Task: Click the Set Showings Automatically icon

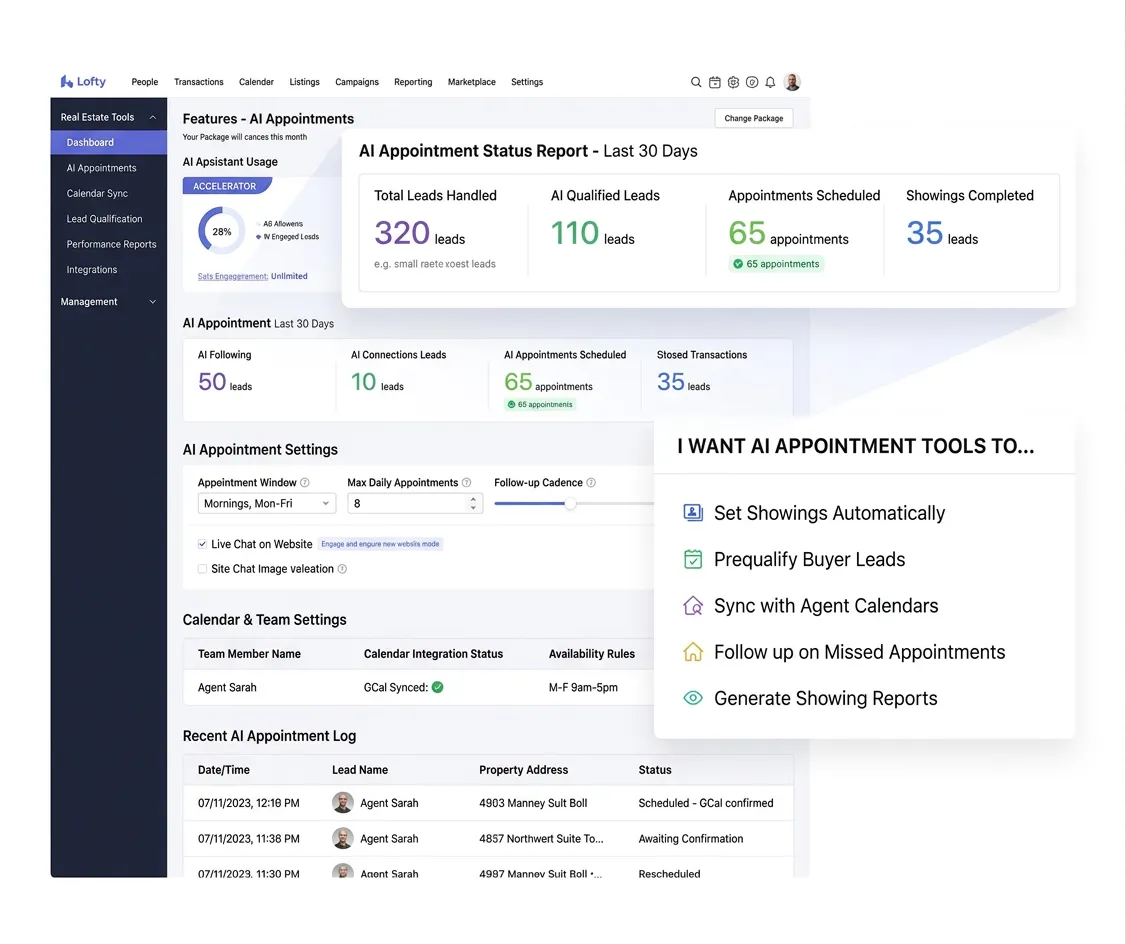Action: 692,512
